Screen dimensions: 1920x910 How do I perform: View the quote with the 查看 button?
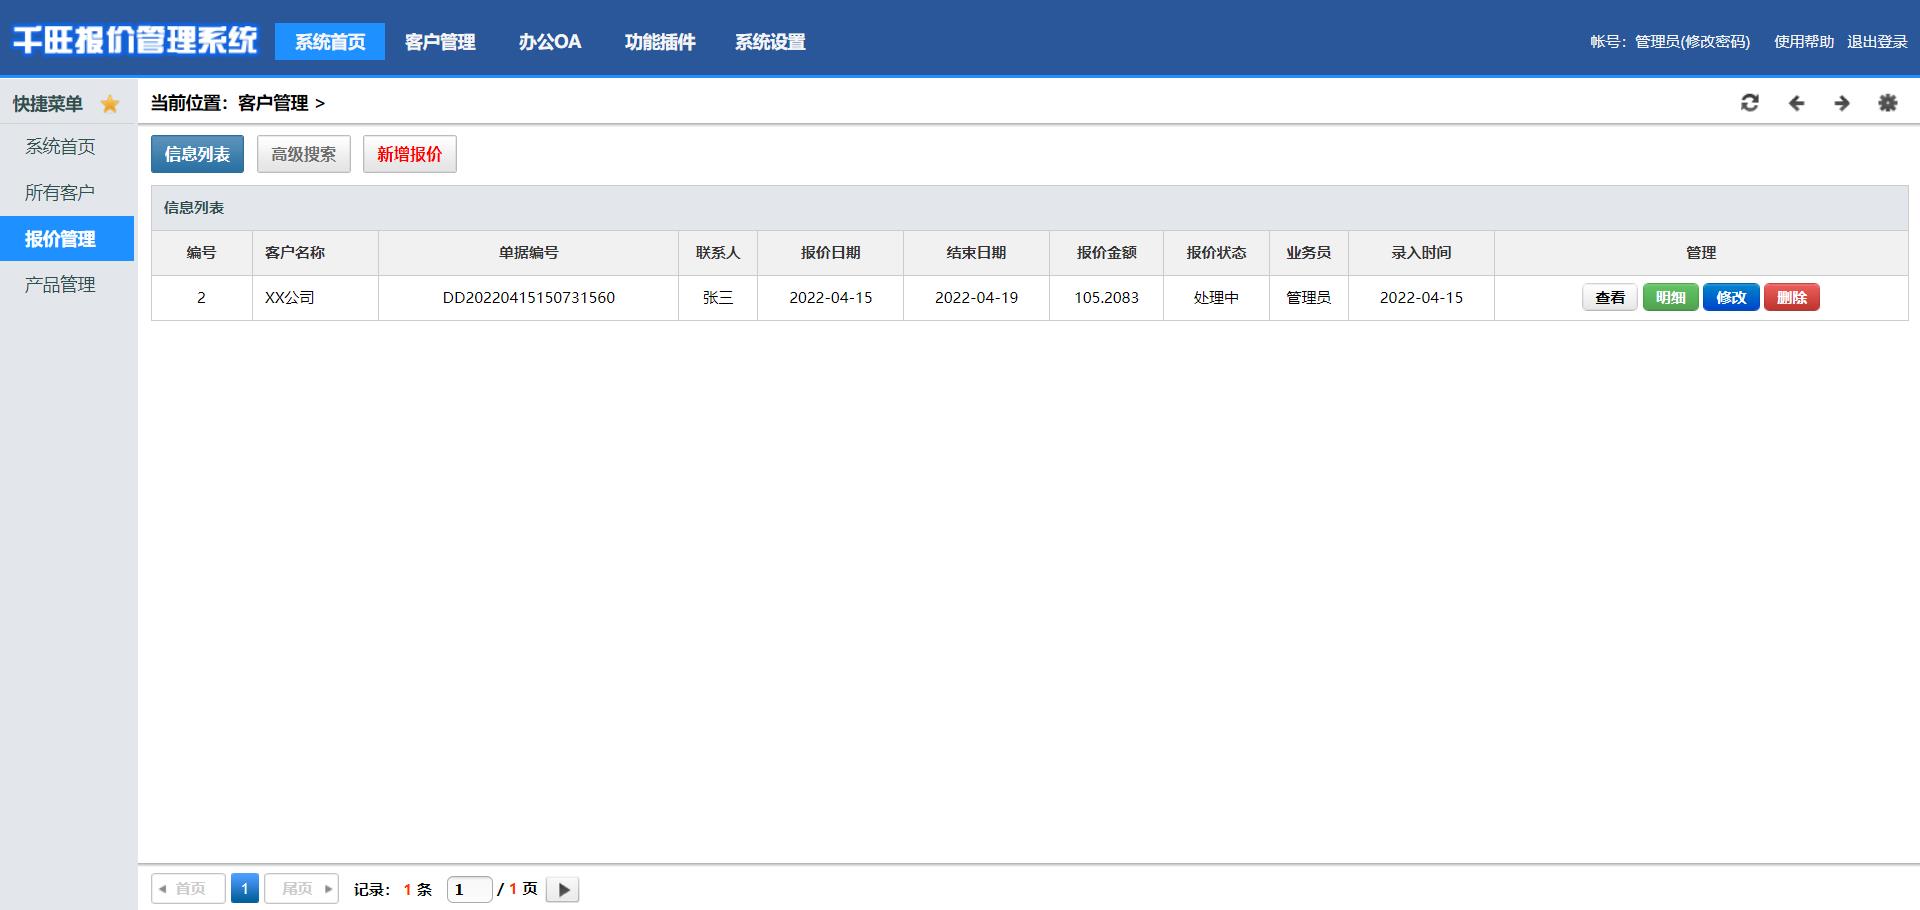pyautogui.click(x=1609, y=298)
